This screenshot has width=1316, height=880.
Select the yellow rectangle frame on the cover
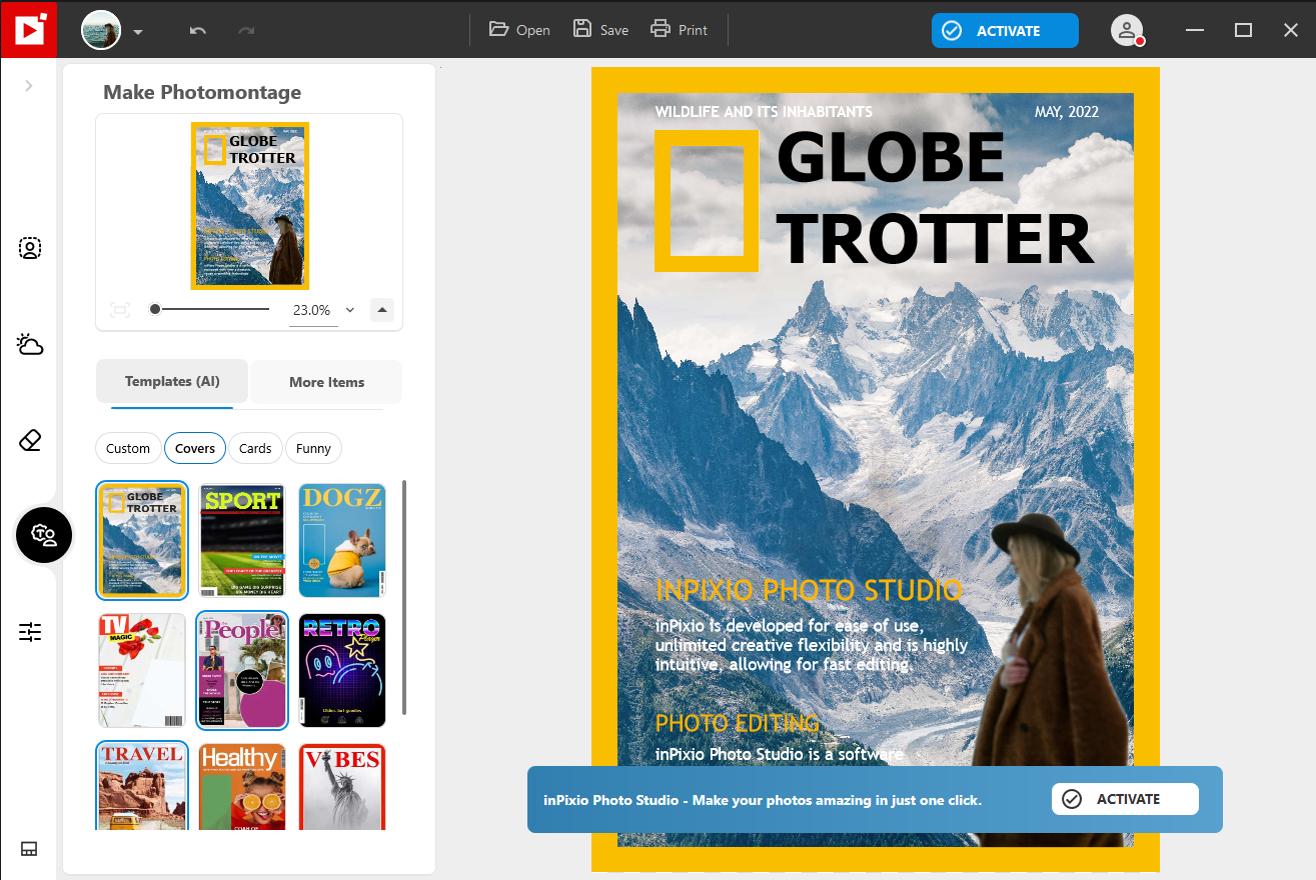(706, 200)
